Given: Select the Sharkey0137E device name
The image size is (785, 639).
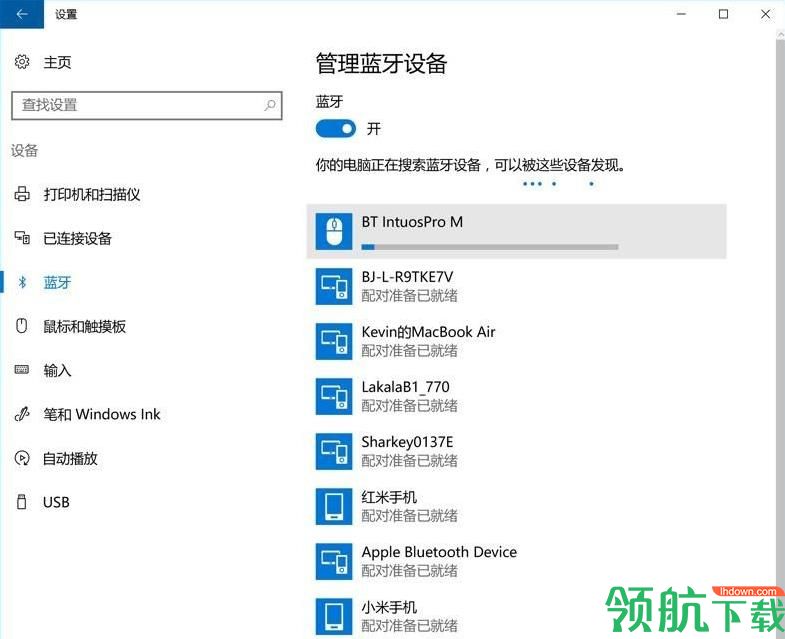Looking at the screenshot, I should 407,442.
